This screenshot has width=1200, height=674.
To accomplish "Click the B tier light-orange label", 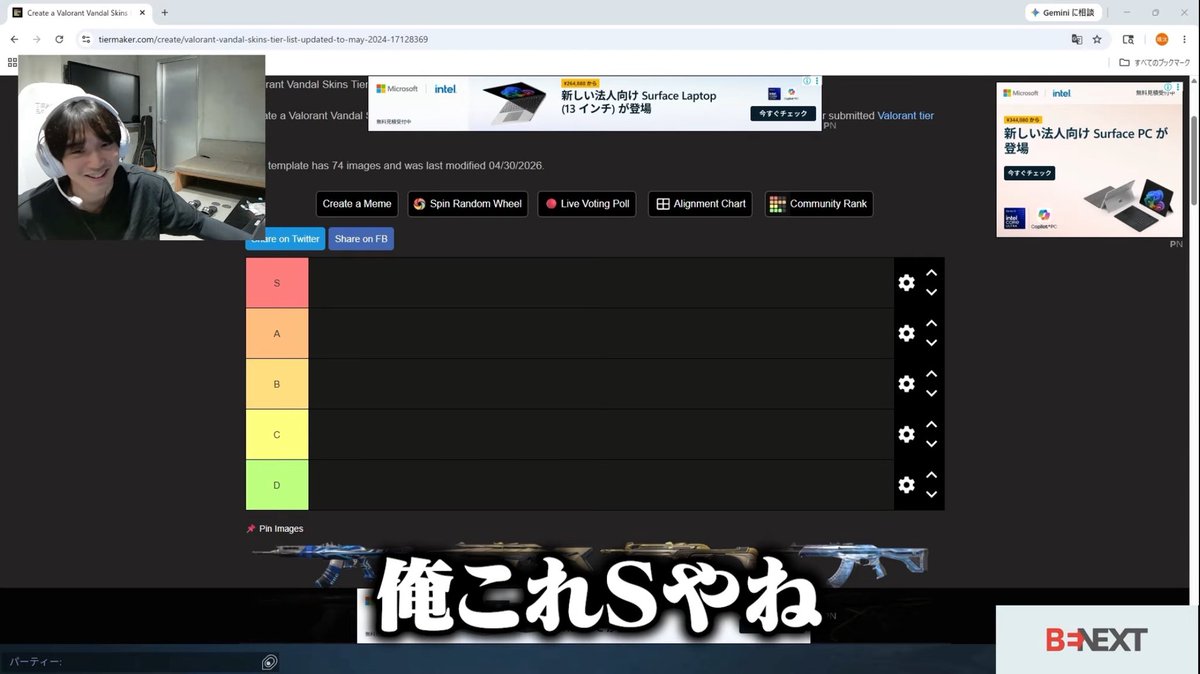I will click(x=277, y=384).
